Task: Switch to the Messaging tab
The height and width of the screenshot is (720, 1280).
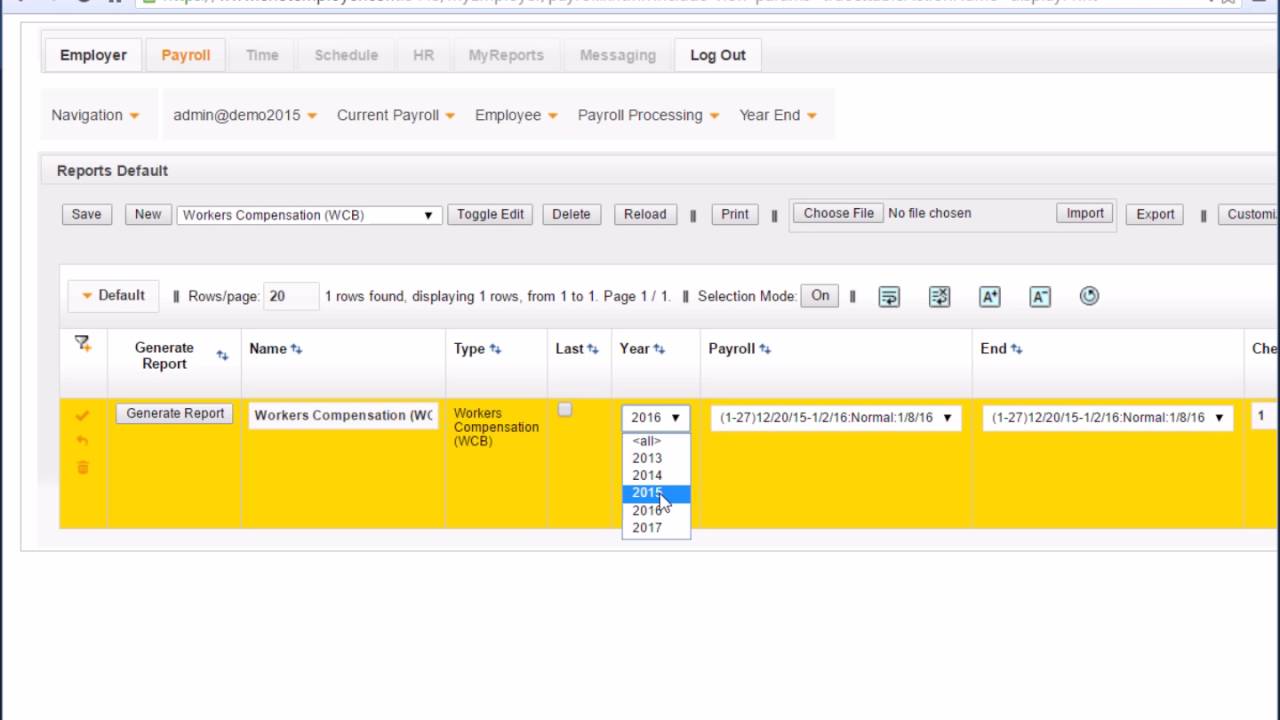Action: click(618, 55)
